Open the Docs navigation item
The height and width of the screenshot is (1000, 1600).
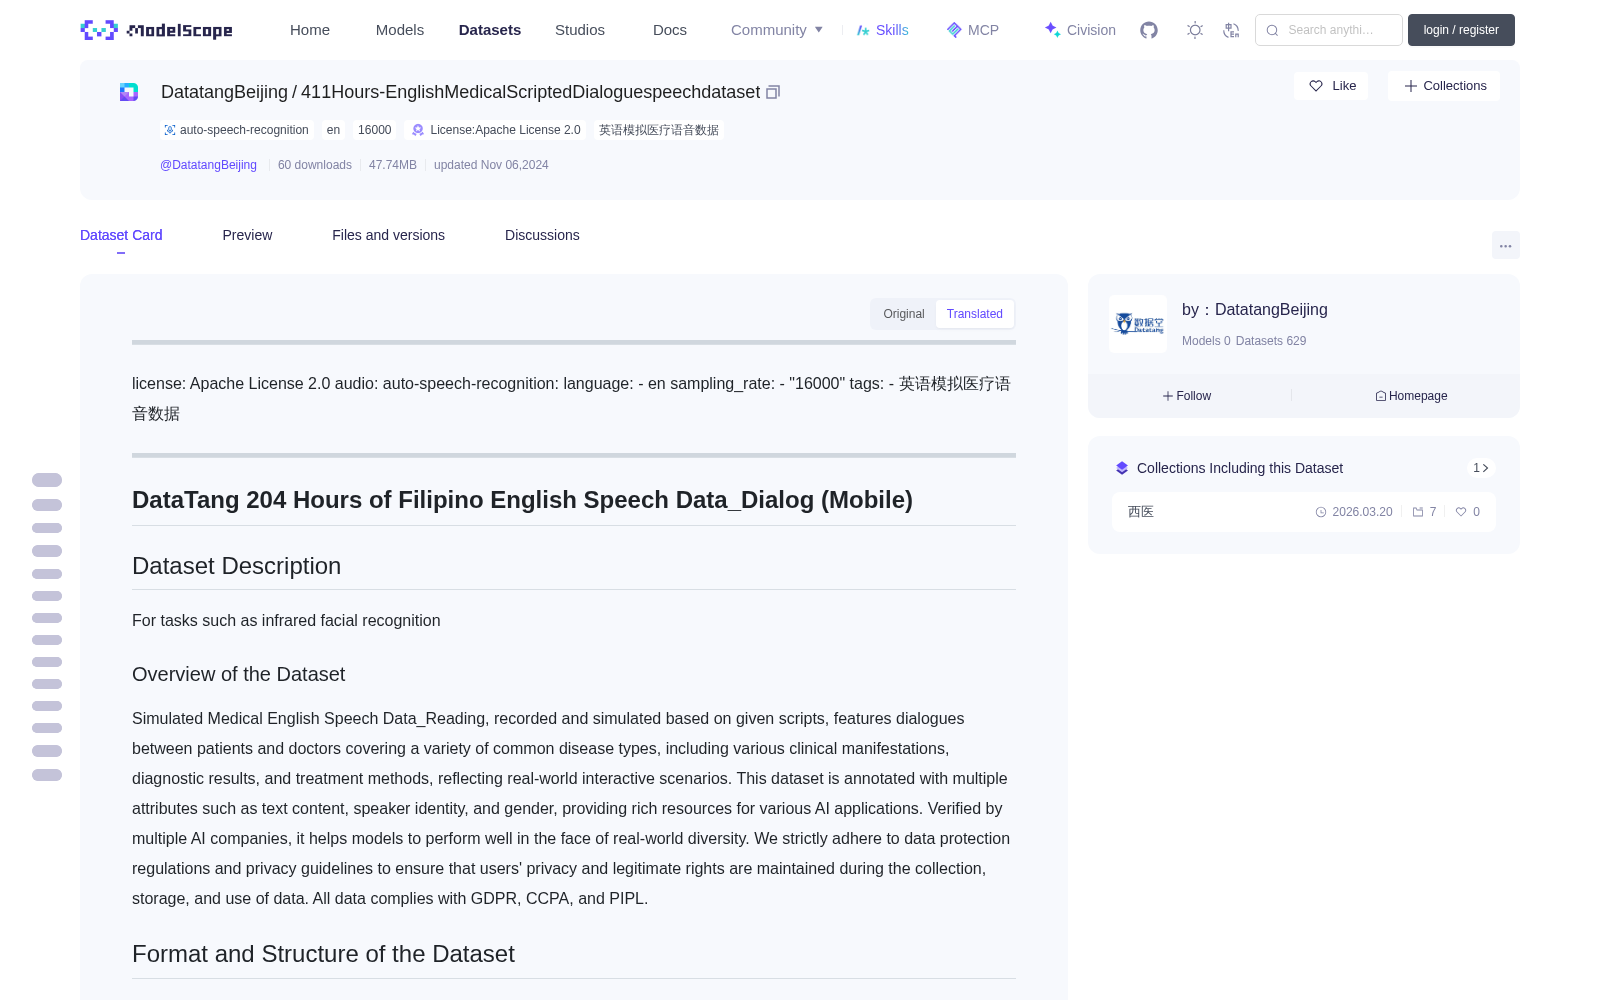tap(670, 30)
